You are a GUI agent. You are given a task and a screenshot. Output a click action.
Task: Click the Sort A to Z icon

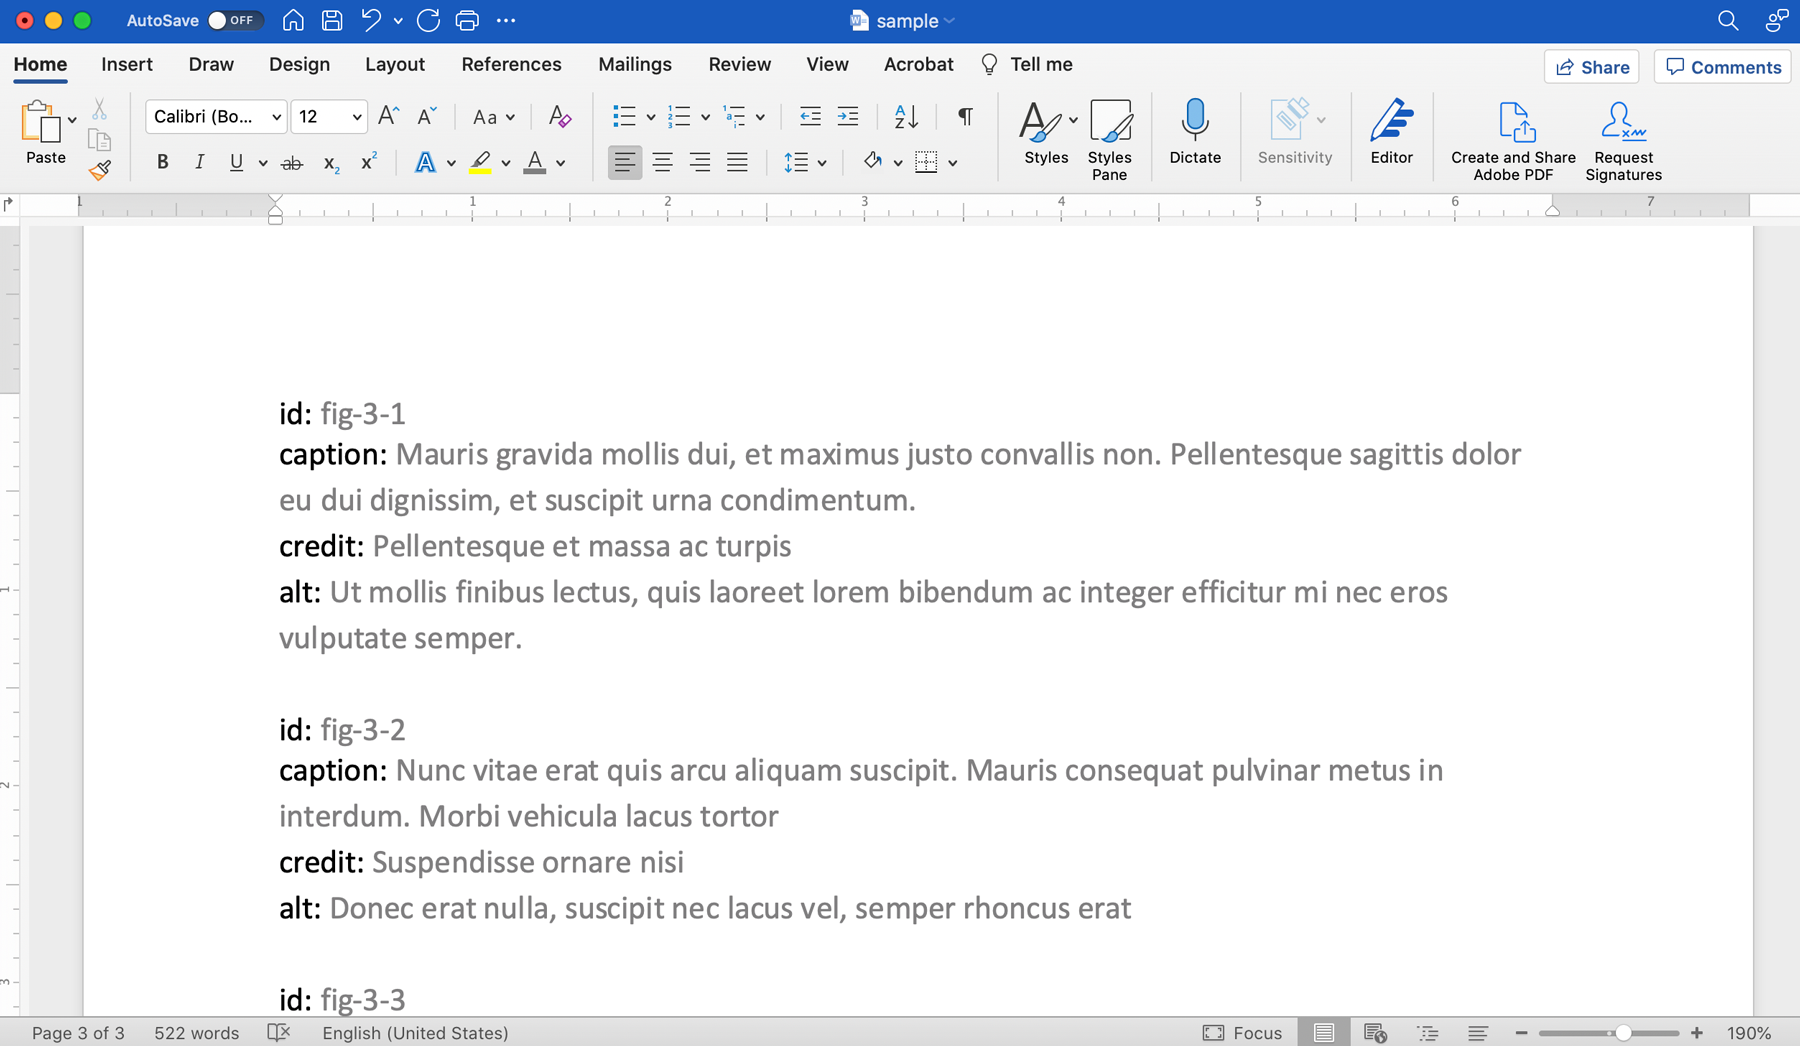point(906,117)
